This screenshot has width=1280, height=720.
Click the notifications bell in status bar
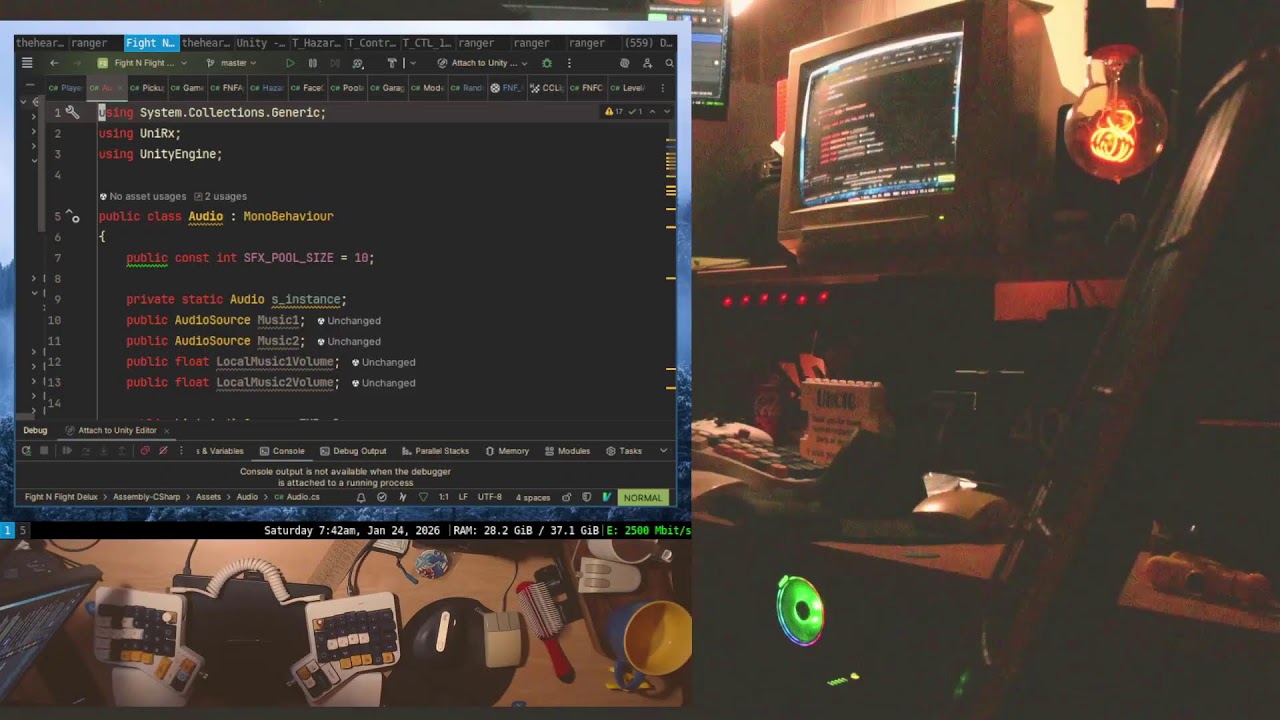click(361, 497)
